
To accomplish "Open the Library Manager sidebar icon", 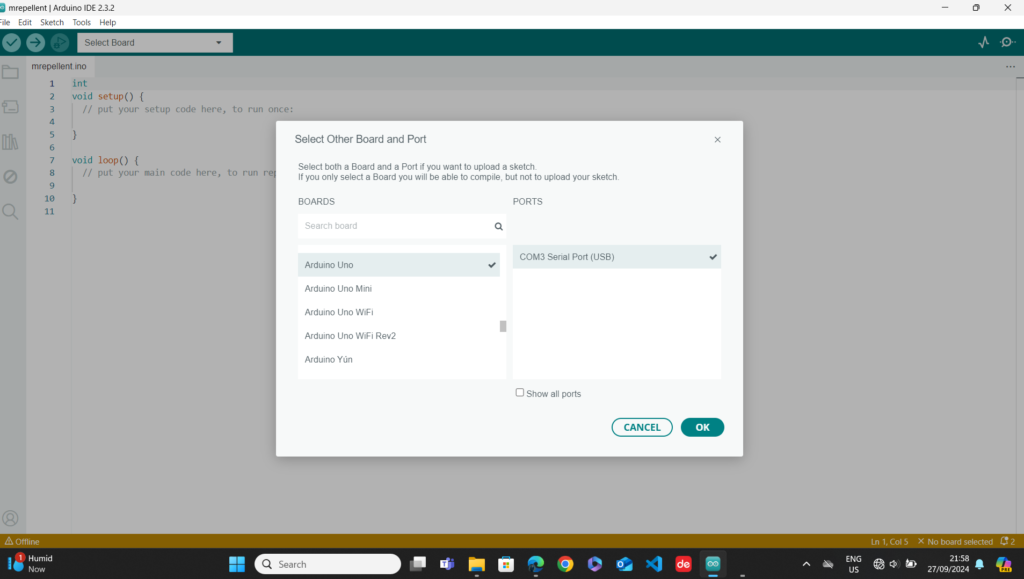I will [x=10, y=142].
